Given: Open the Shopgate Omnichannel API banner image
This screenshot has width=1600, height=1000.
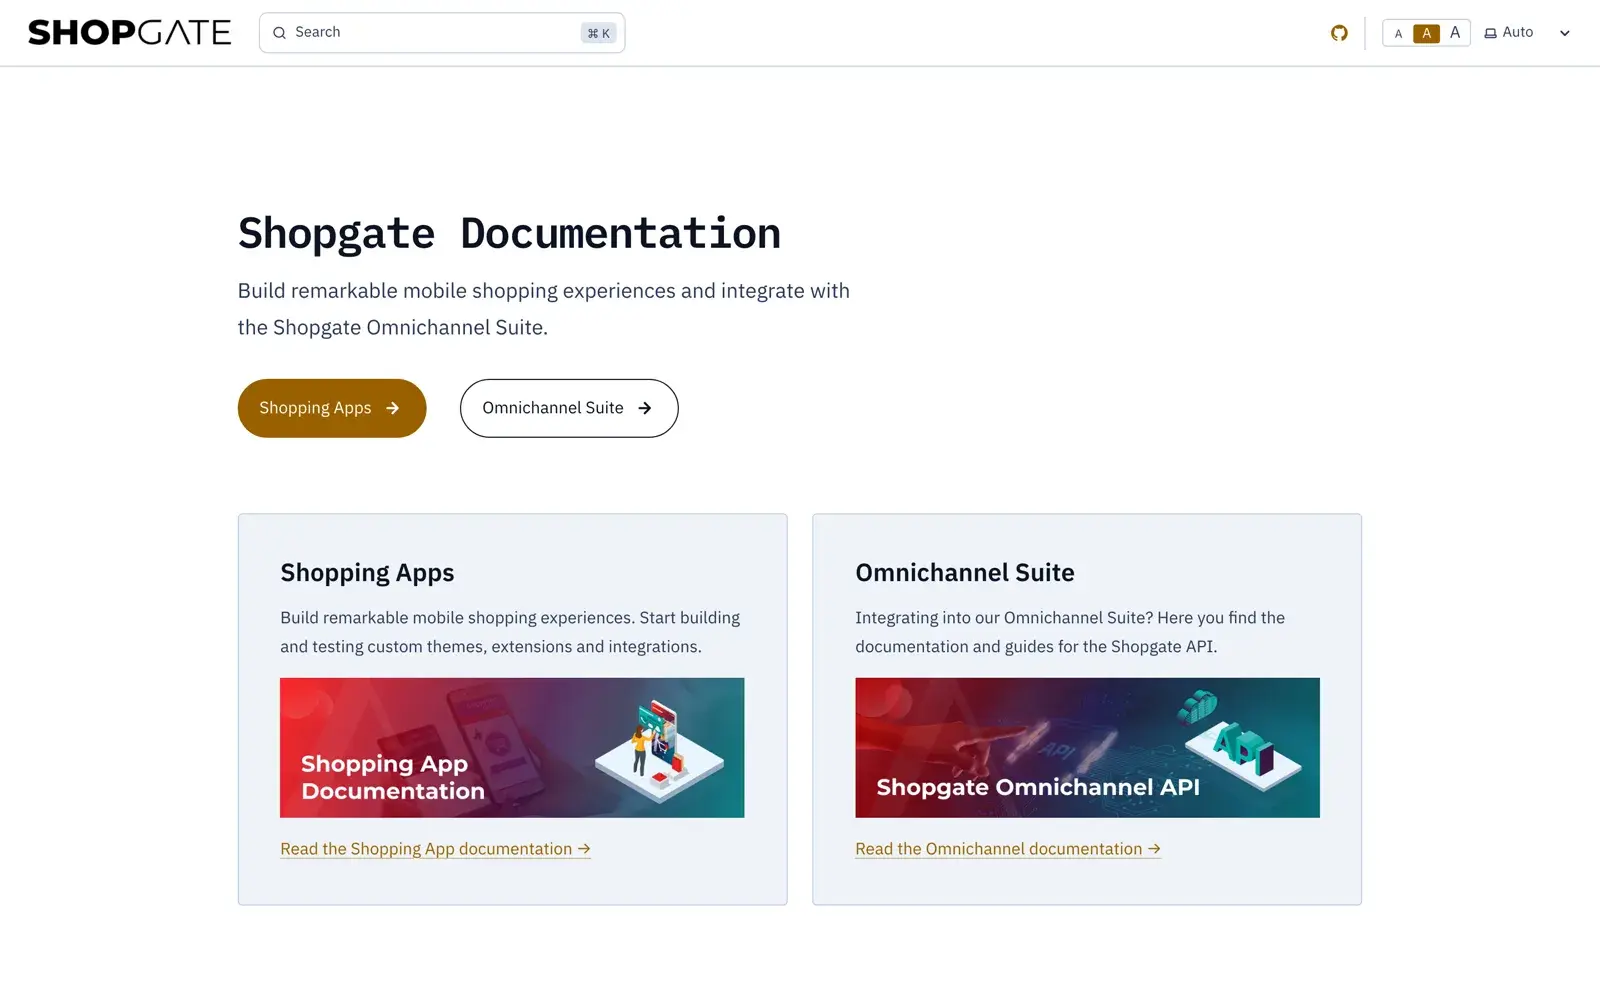Looking at the screenshot, I should click(x=1087, y=748).
